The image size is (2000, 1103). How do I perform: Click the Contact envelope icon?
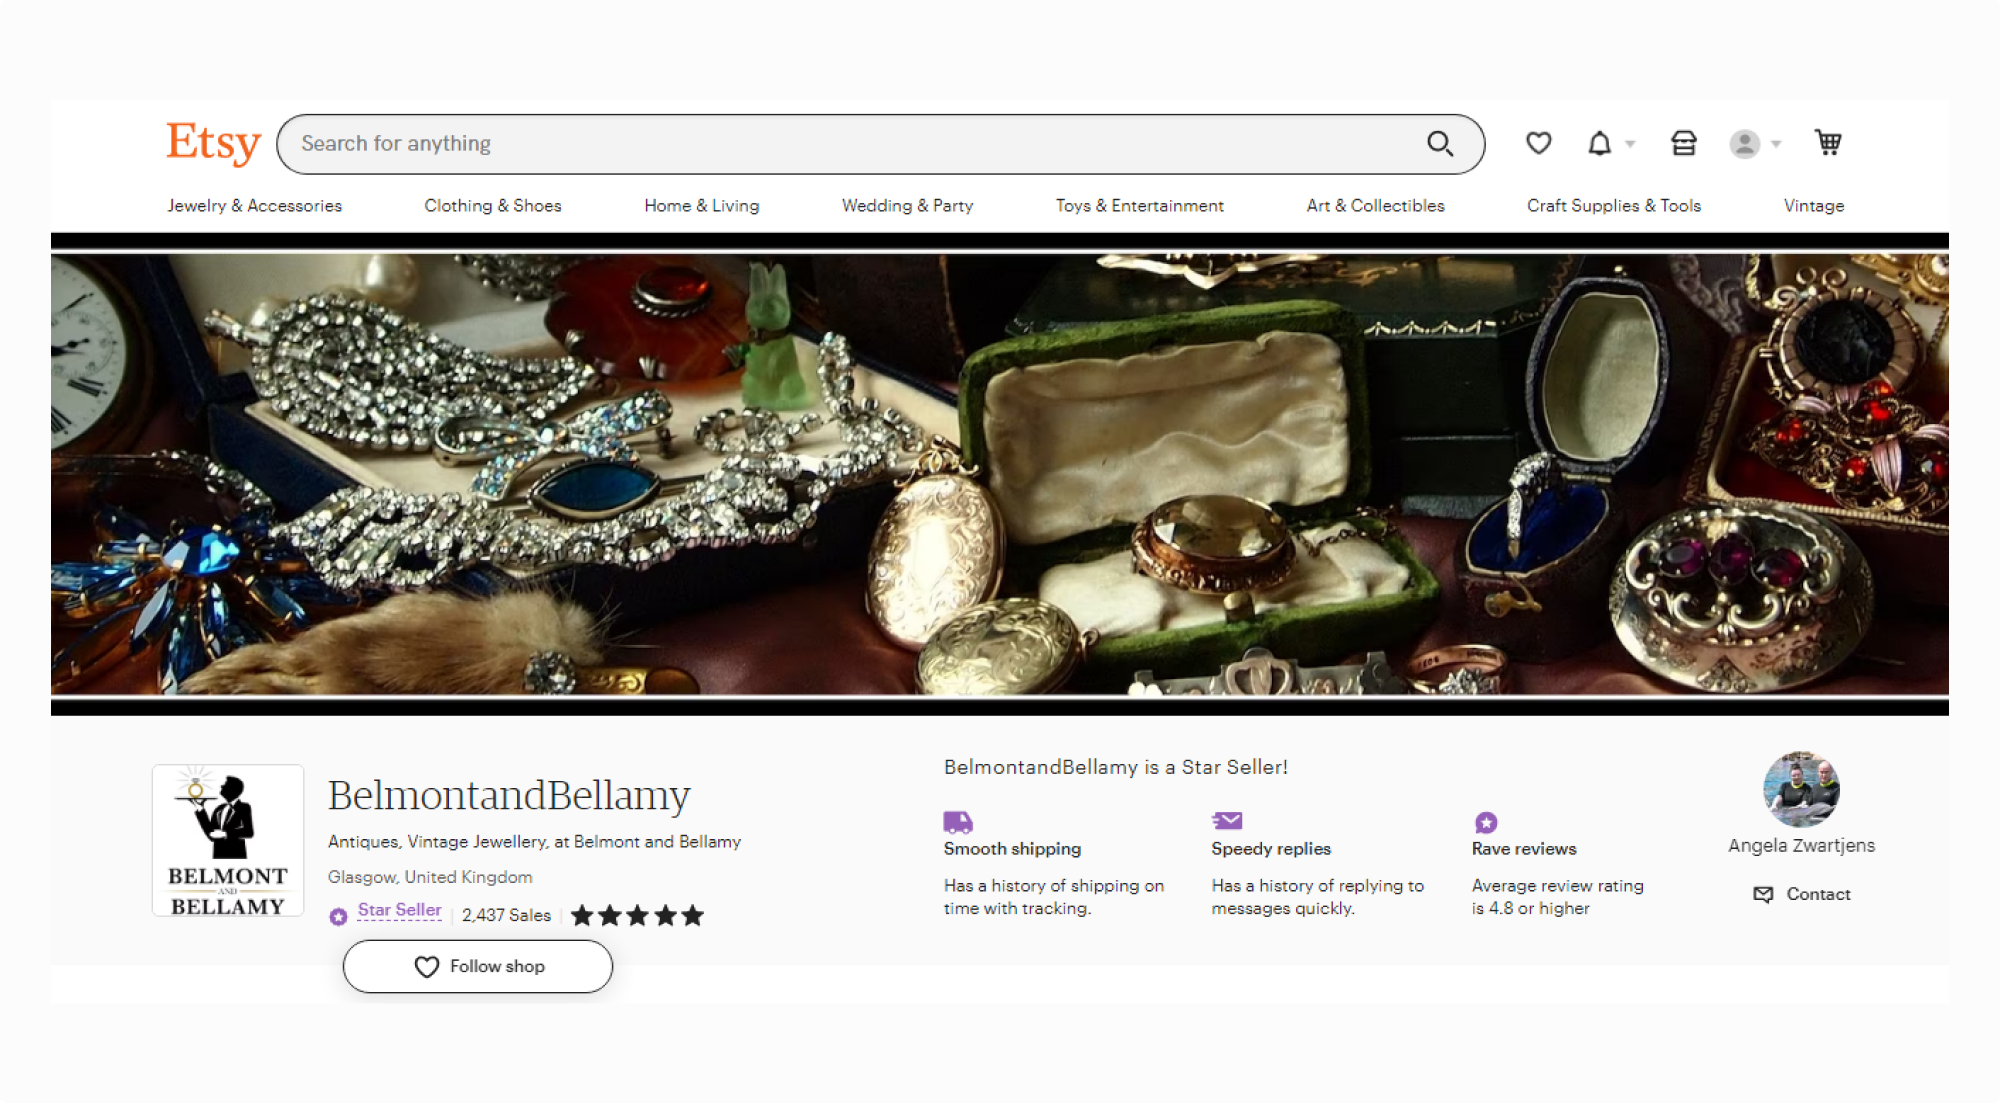[1763, 894]
